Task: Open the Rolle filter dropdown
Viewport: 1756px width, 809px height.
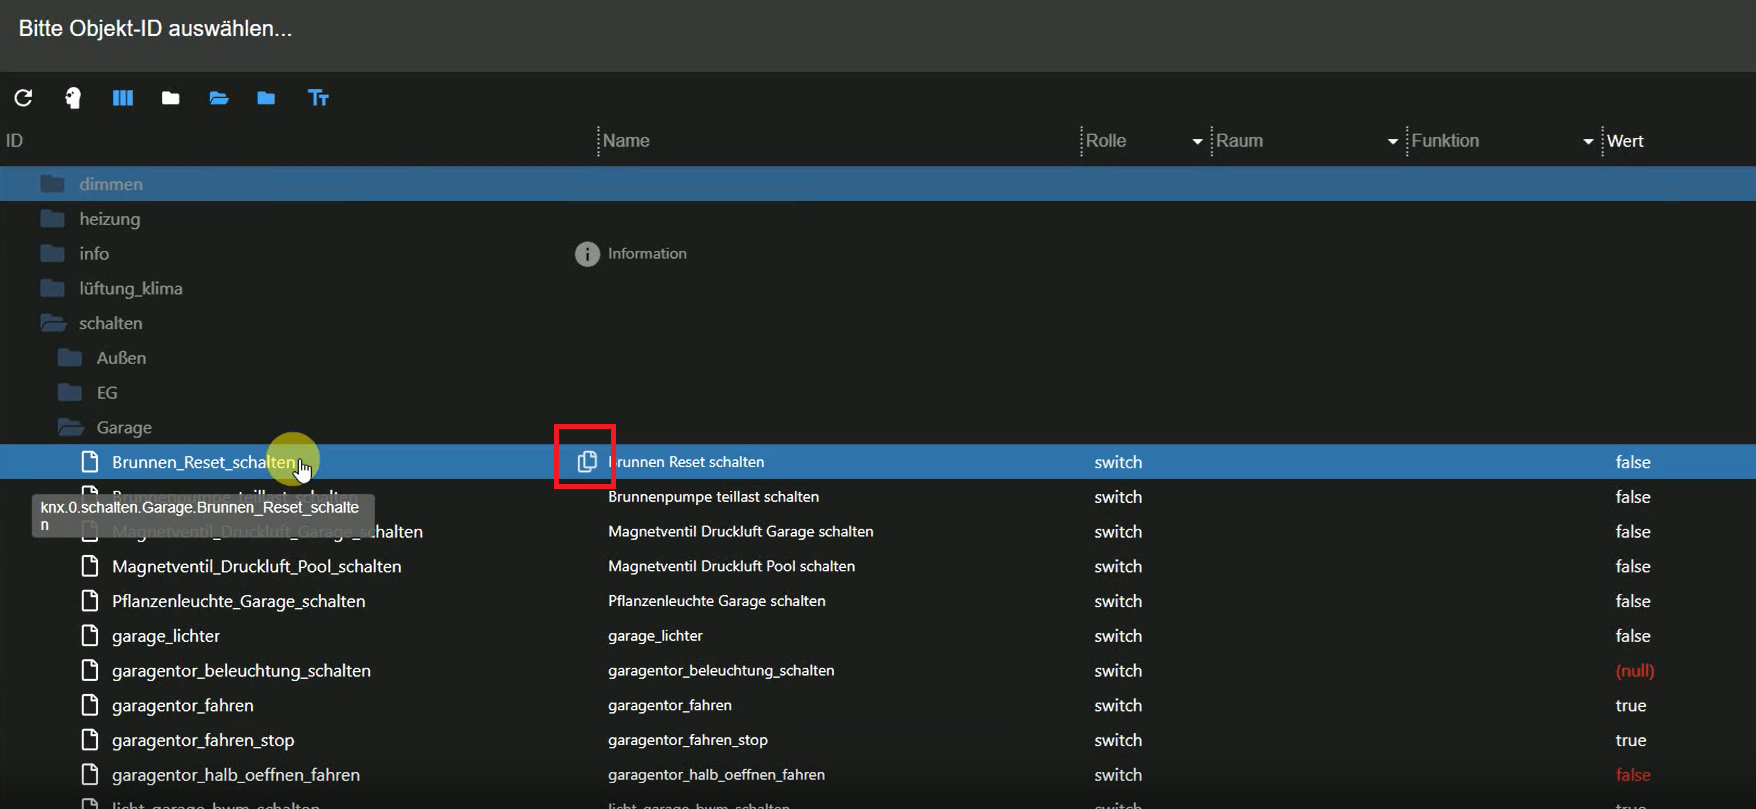Action: tap(1197, 142)
